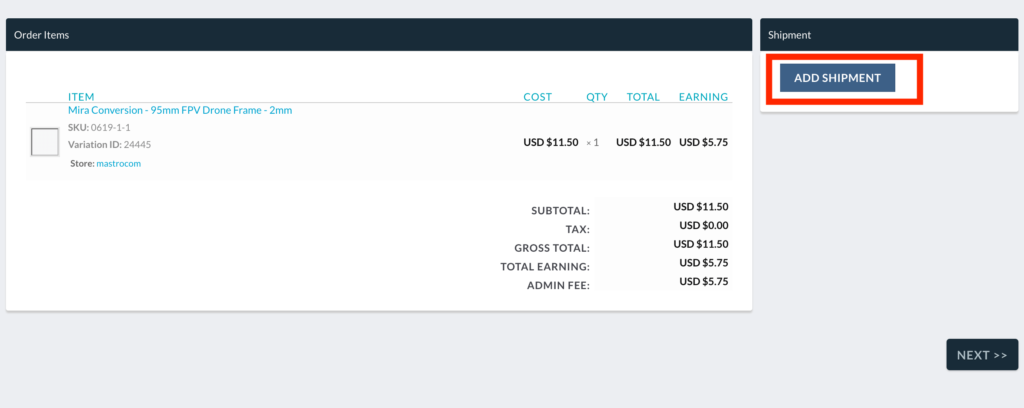Click the Variation ID 24445 text
This screenshot has width=1024, height=408.
(x=109, y=144)
